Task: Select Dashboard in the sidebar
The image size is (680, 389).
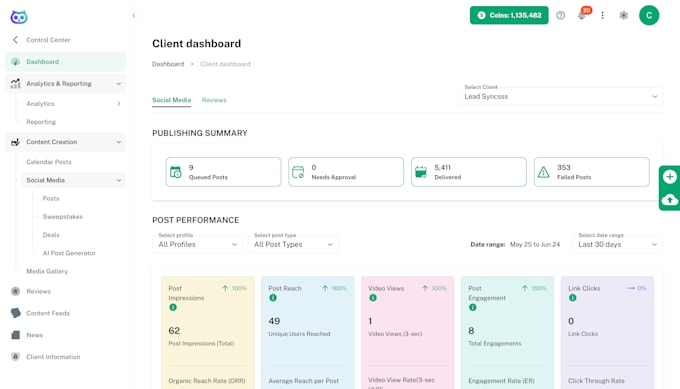Action: [x=65, y=62]
